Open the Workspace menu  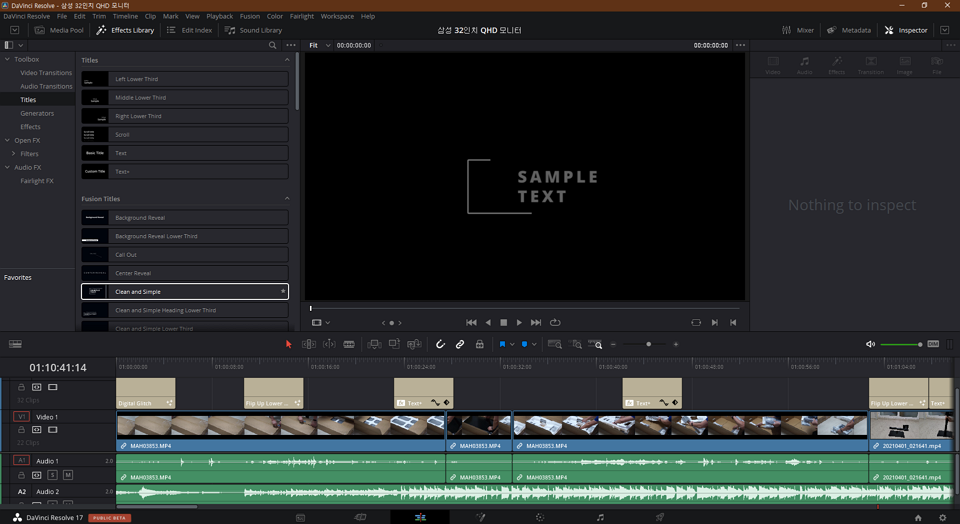[337, 16]
